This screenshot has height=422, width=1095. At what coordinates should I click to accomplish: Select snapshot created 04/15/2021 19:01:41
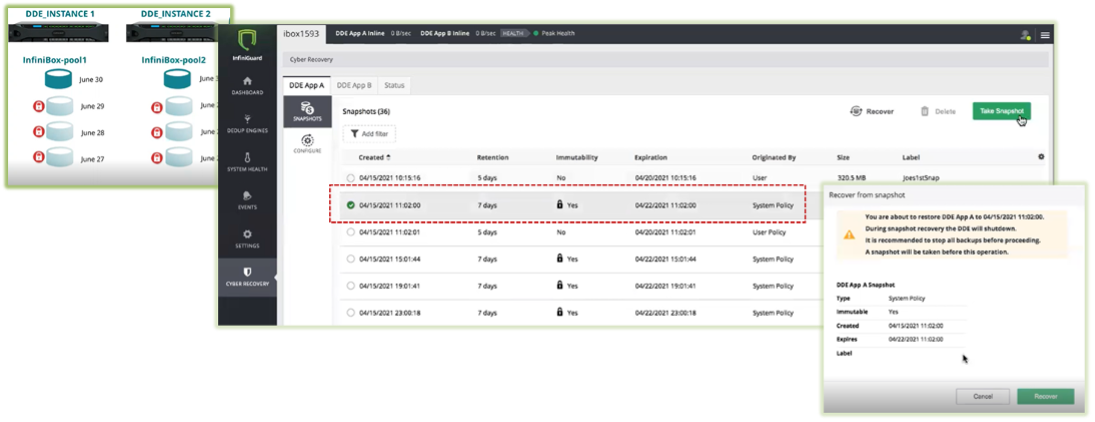click(x=350, y=285)
